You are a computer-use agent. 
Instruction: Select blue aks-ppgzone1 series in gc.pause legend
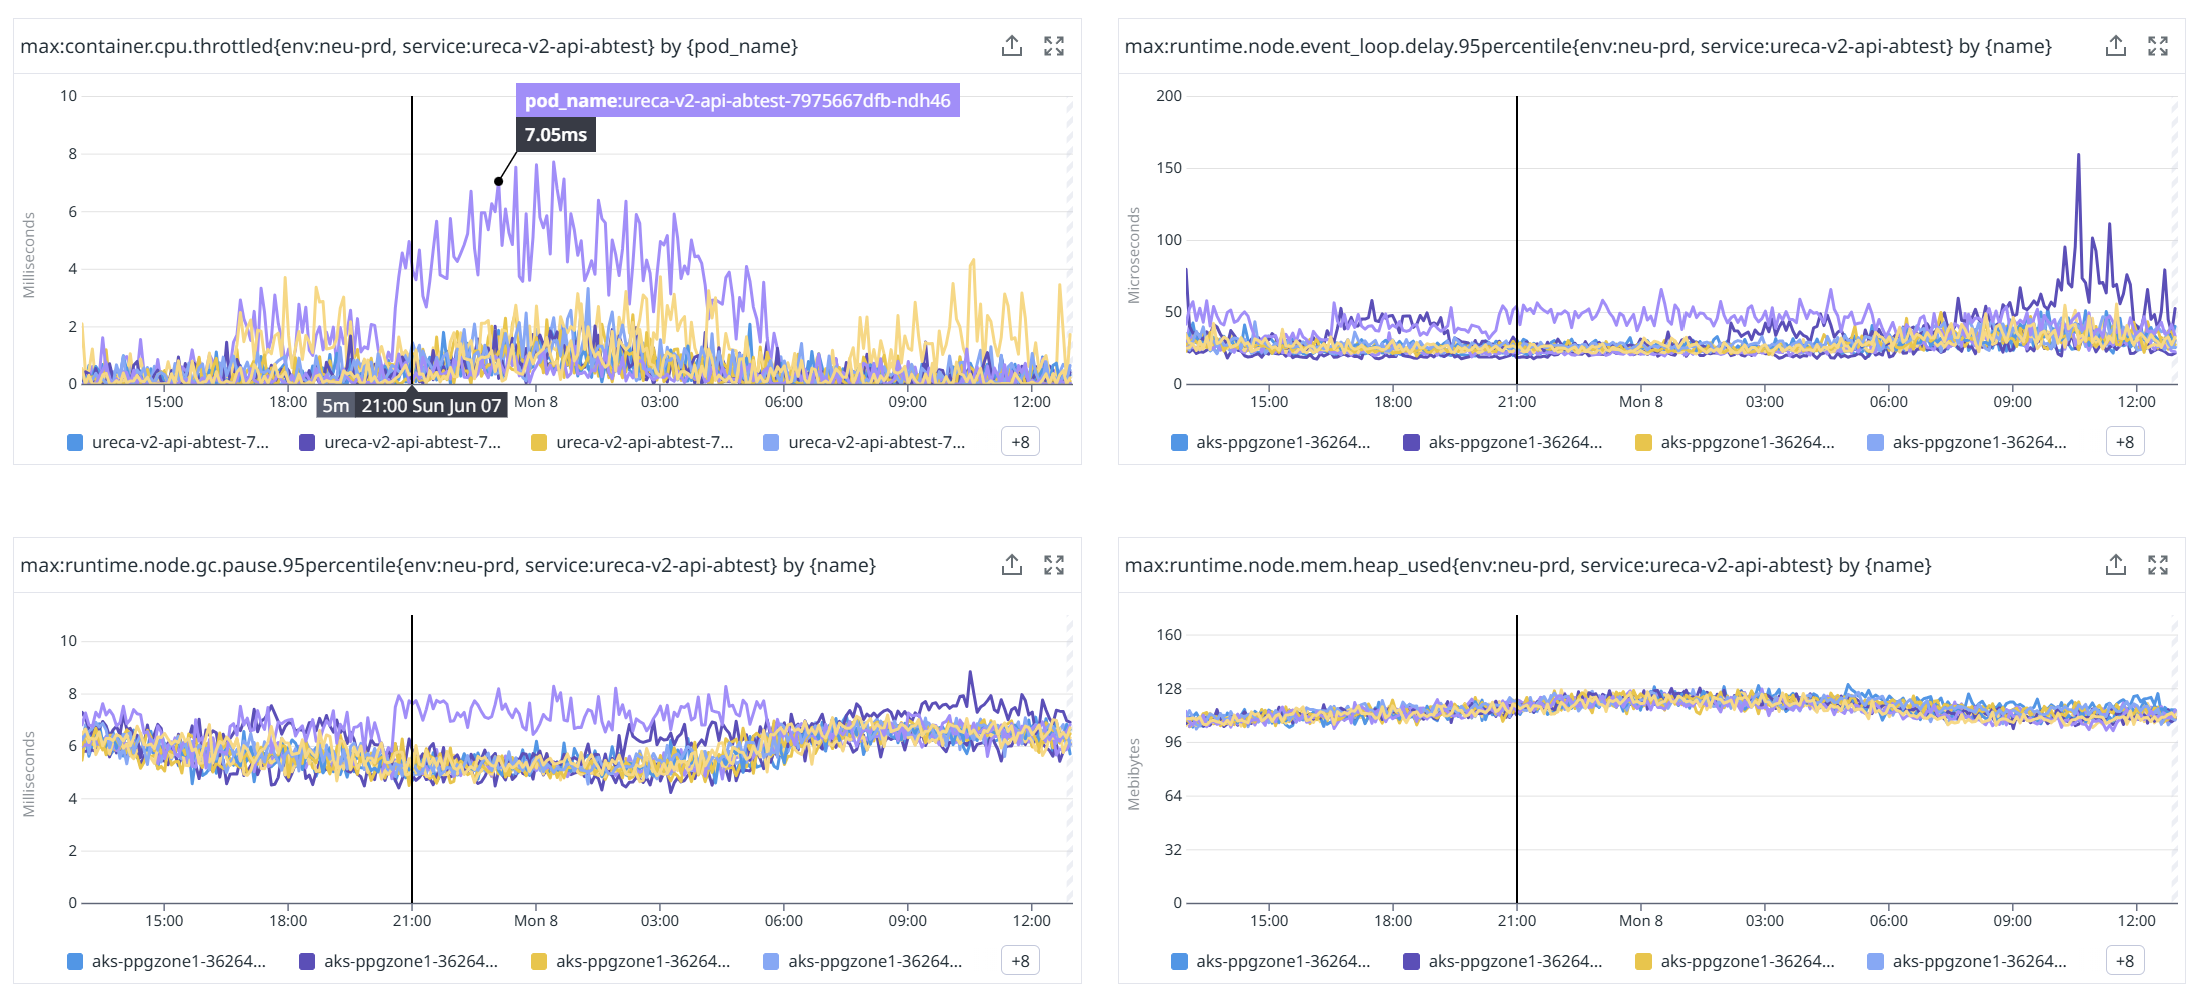(166, 961)
